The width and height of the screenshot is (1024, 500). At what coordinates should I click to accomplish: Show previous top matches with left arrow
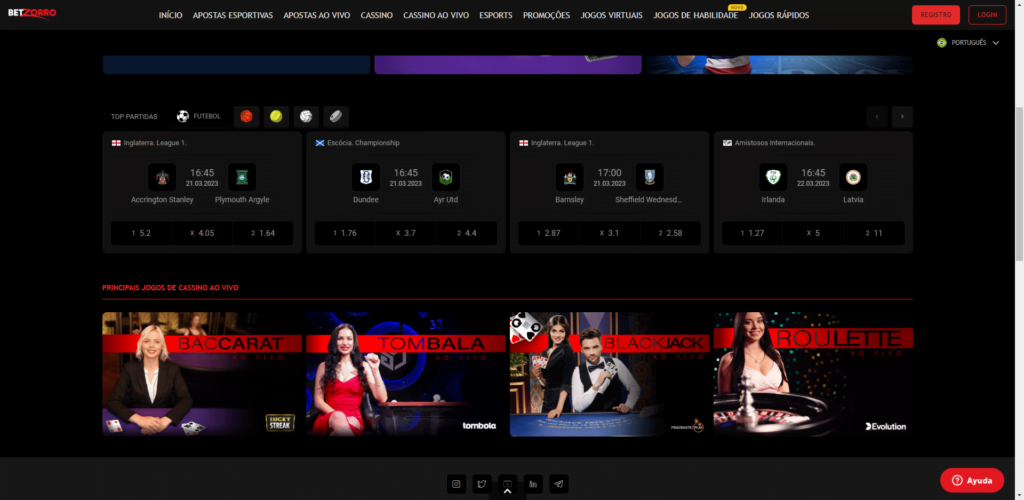pos(877,117)
